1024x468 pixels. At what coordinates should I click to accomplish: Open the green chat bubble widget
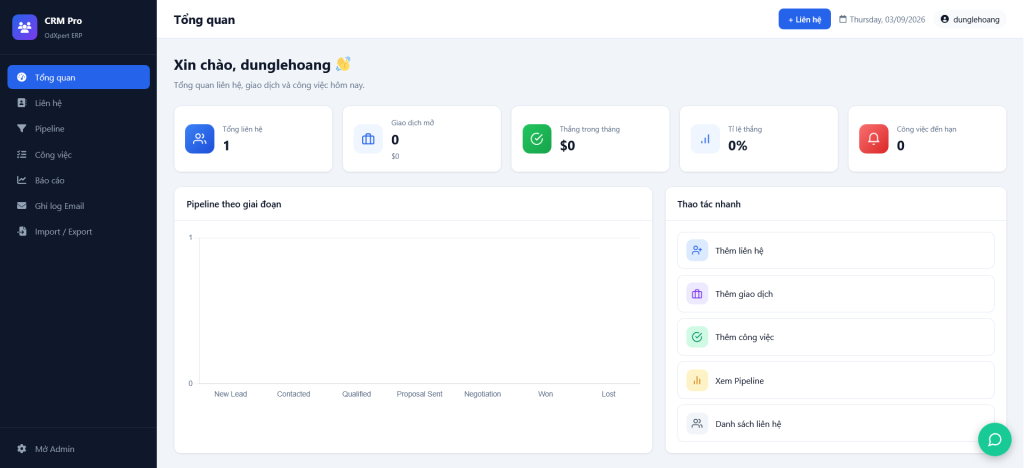coord(995,439)
